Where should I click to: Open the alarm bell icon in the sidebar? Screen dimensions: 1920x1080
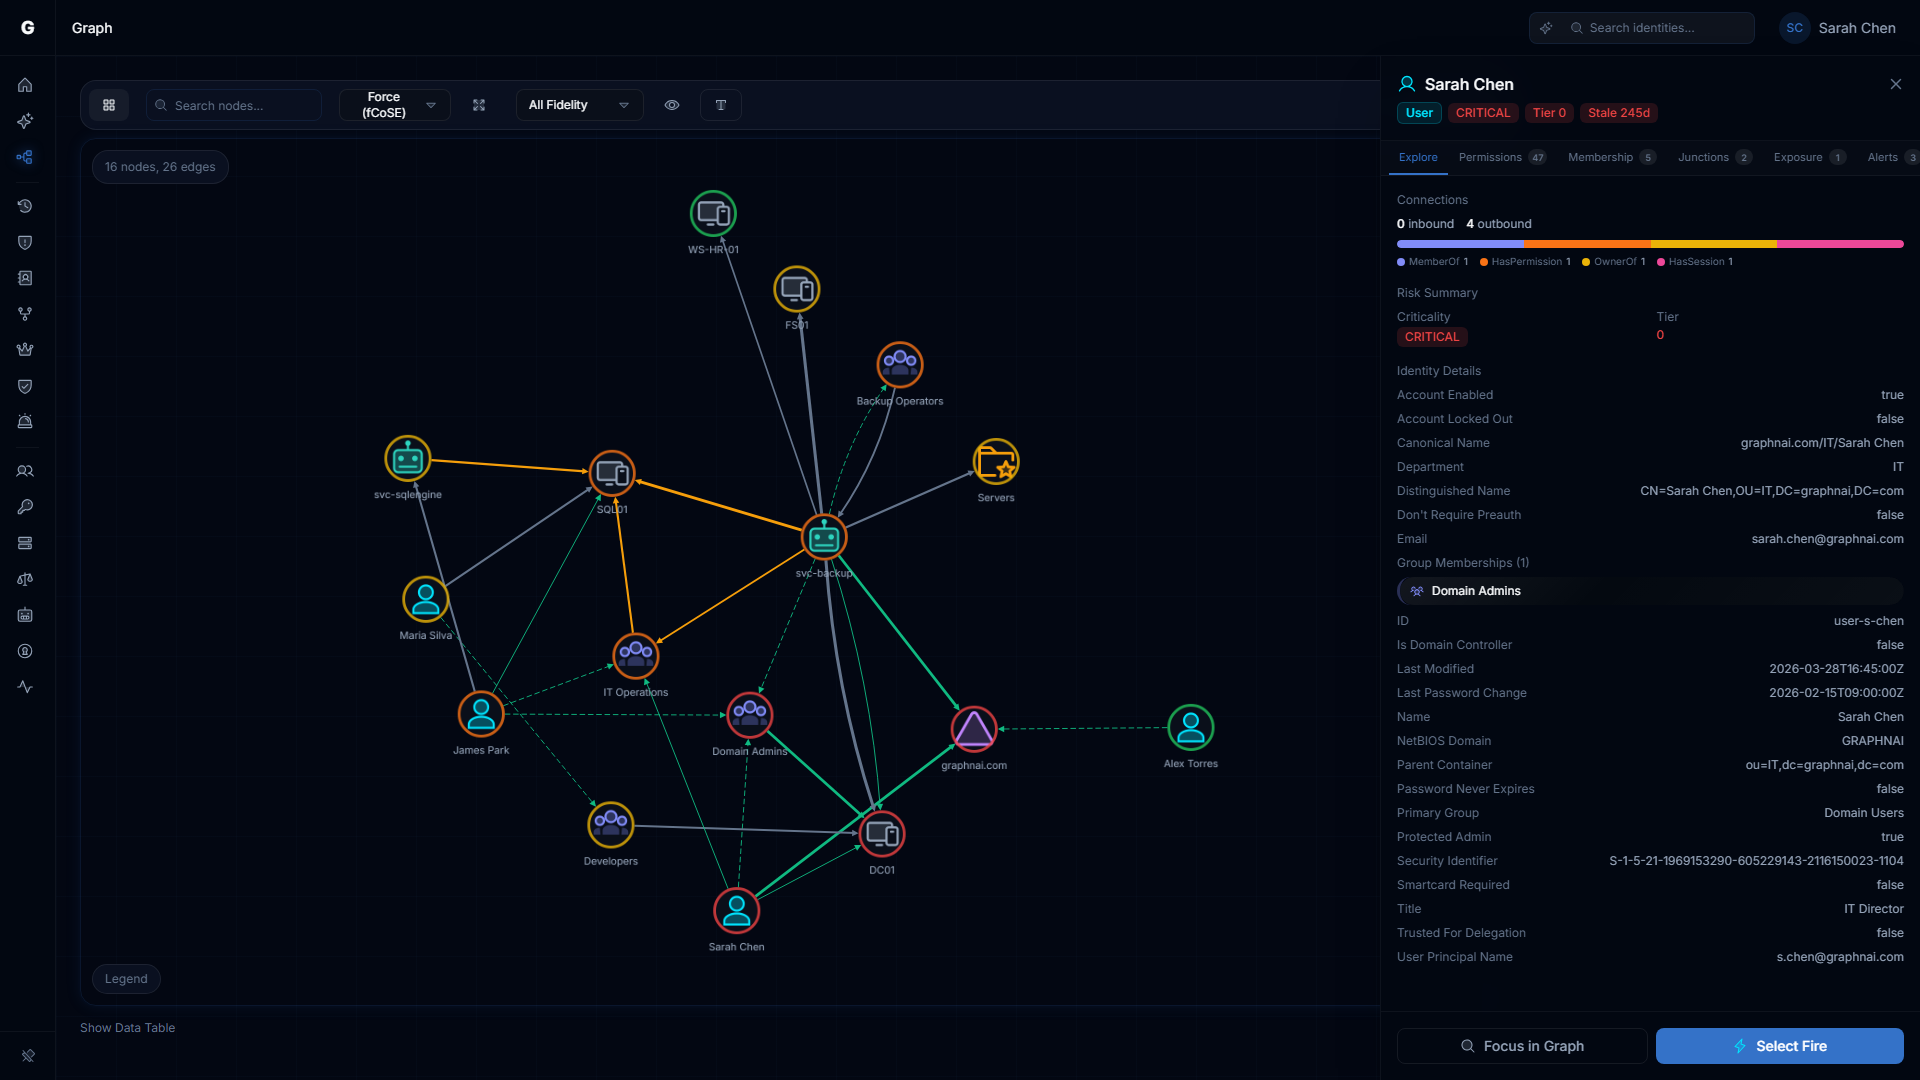pyautogui.click(x=25, y=421)
